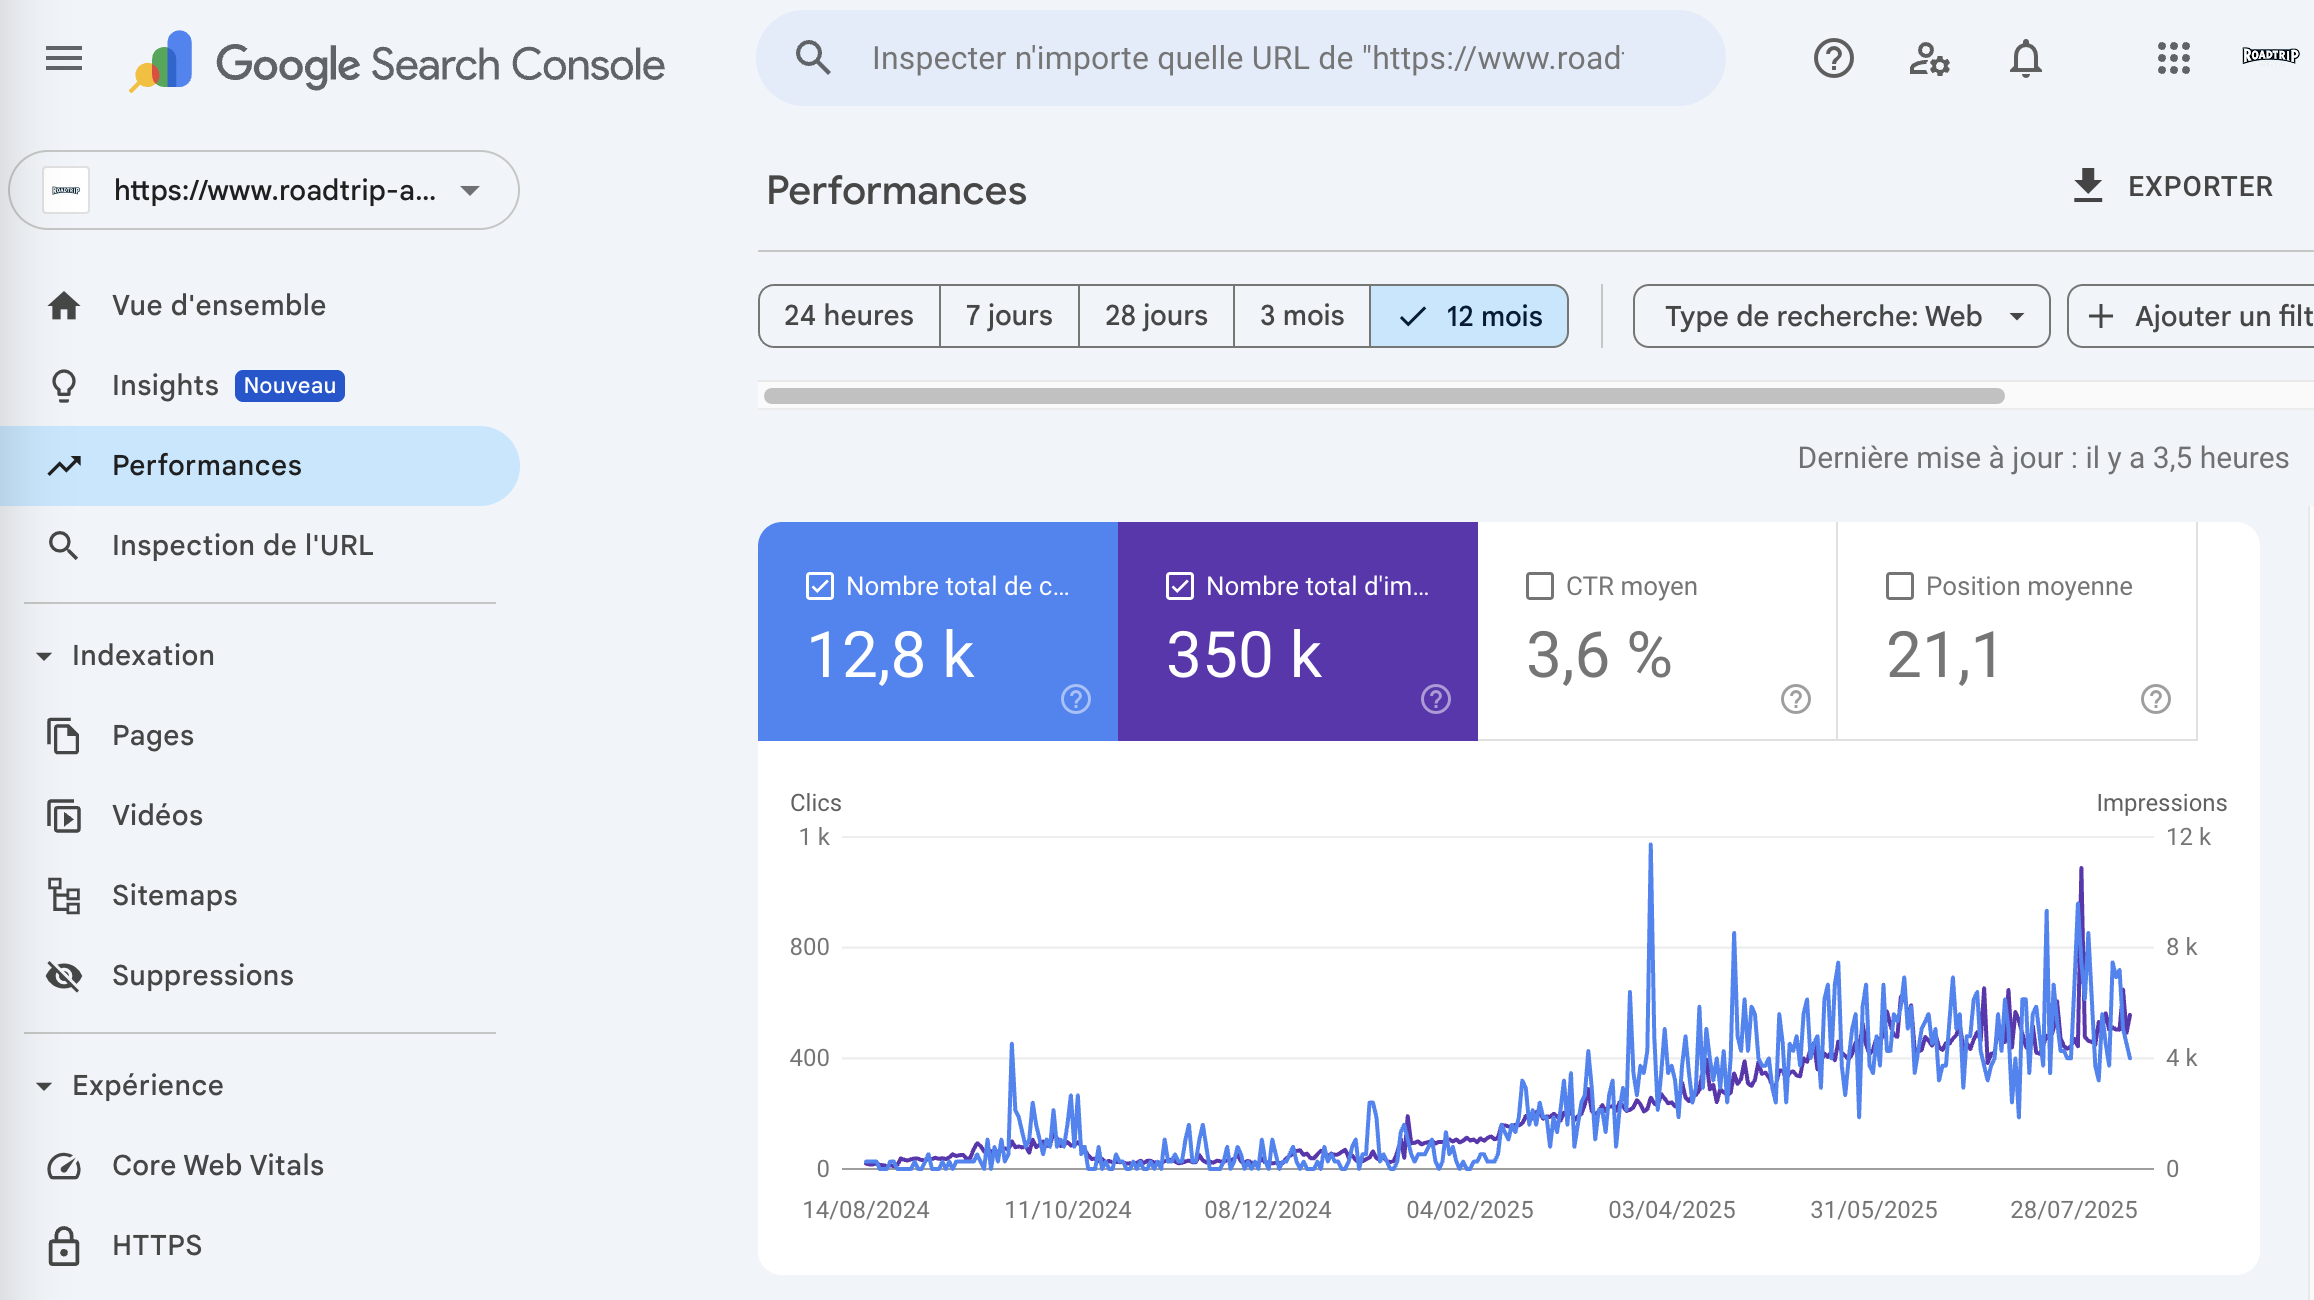Image resolution: width=2314 pixels, height=1300 pixels.
Task: Click the property site favicon
Action: [66, 190]
